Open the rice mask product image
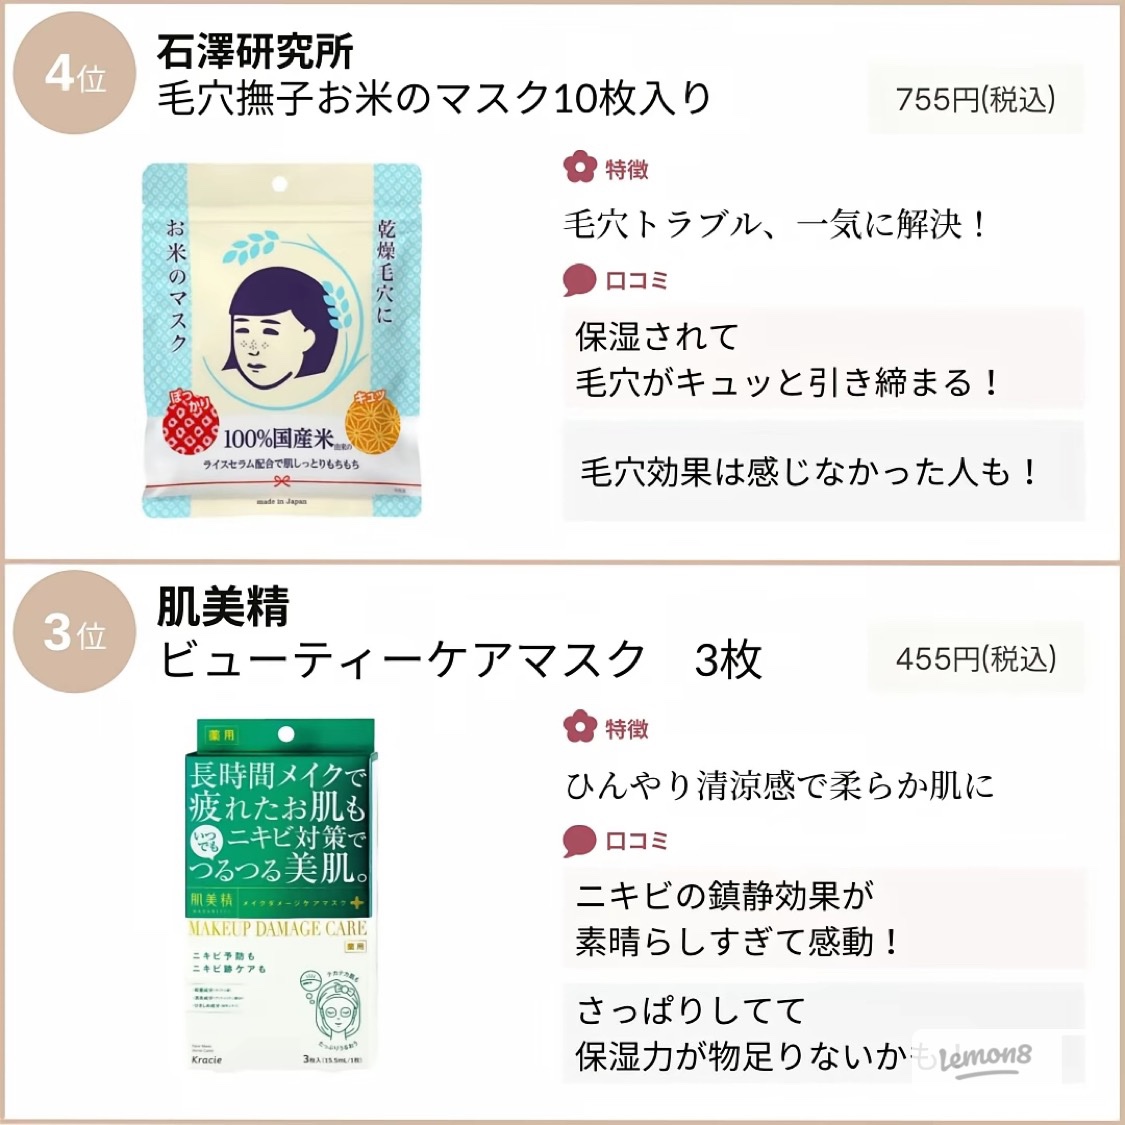The image size is (1125, 1125). pyautogui.click(x=281, y=340)
